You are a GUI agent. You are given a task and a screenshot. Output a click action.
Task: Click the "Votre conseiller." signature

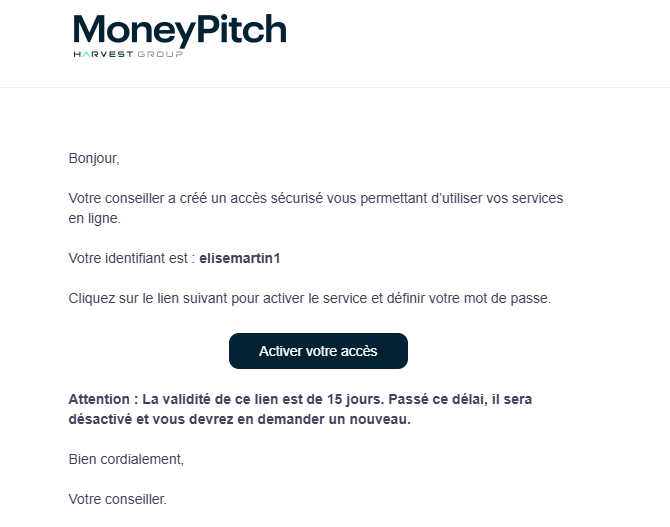pos(118,498)
